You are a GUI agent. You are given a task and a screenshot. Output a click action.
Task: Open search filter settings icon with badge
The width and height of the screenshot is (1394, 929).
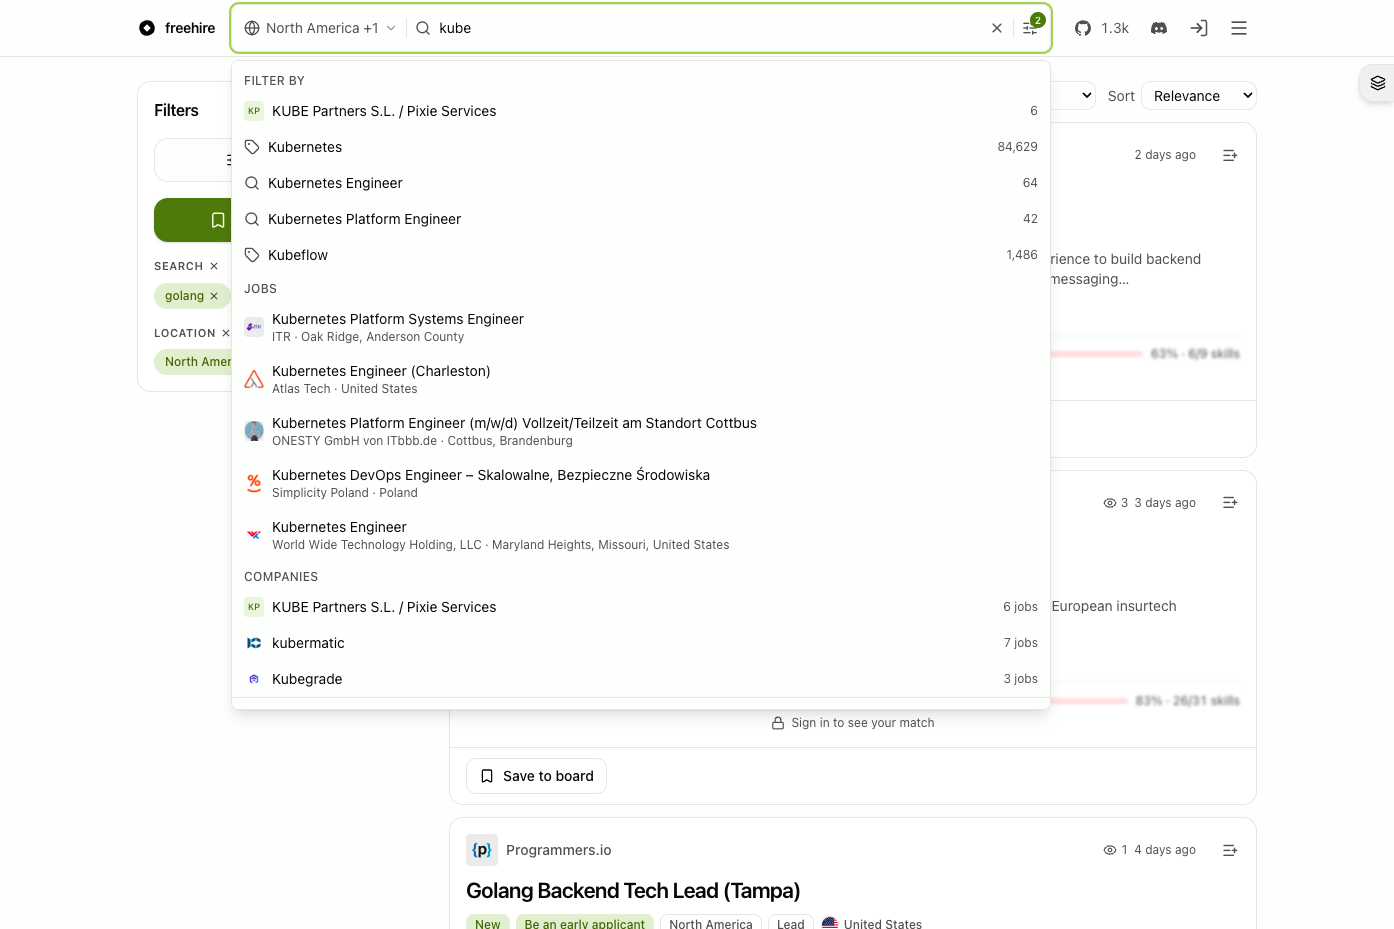1031,27
